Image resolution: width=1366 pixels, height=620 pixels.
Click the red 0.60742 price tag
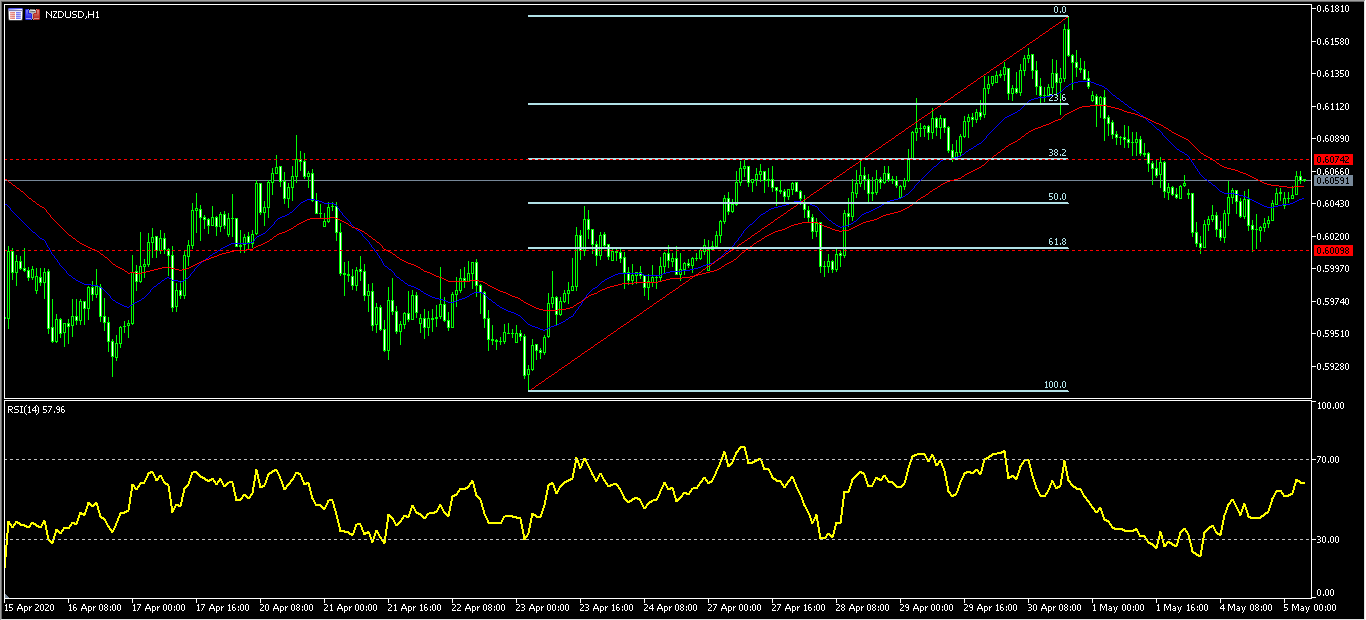(1334, 159)
